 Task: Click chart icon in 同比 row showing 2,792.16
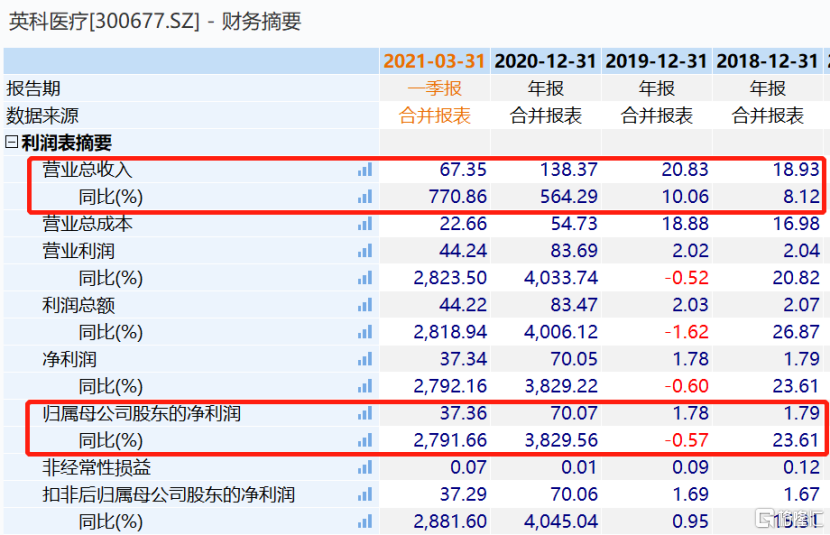click(365, 386)
